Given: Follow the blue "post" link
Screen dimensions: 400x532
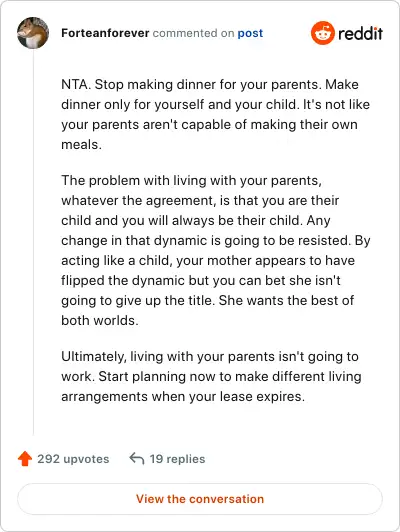Looking at the screenshot, I should point(250,33).
